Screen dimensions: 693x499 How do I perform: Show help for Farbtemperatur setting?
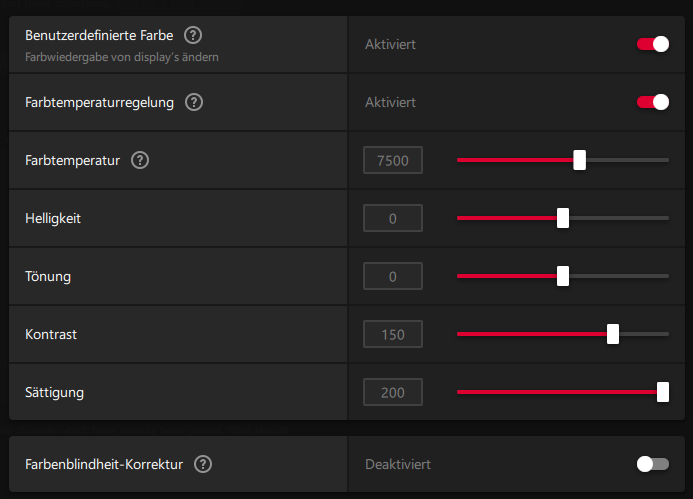(140, 160)
